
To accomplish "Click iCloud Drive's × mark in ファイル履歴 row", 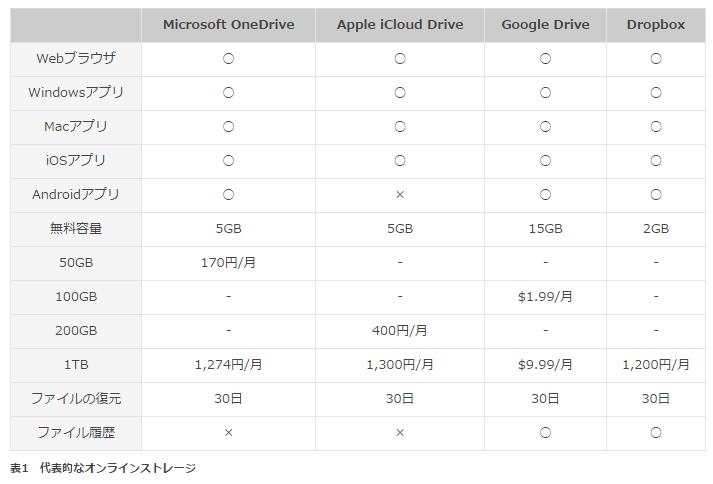I will point(400,433).
